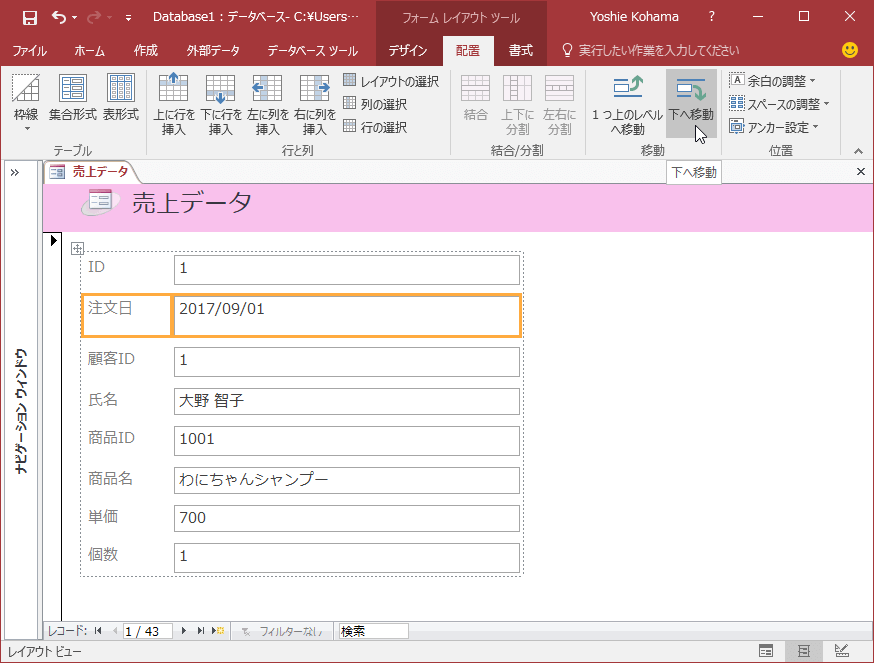Click the 商品ID field 1001
Screen dimensions: 874x663
pos(347,441)
